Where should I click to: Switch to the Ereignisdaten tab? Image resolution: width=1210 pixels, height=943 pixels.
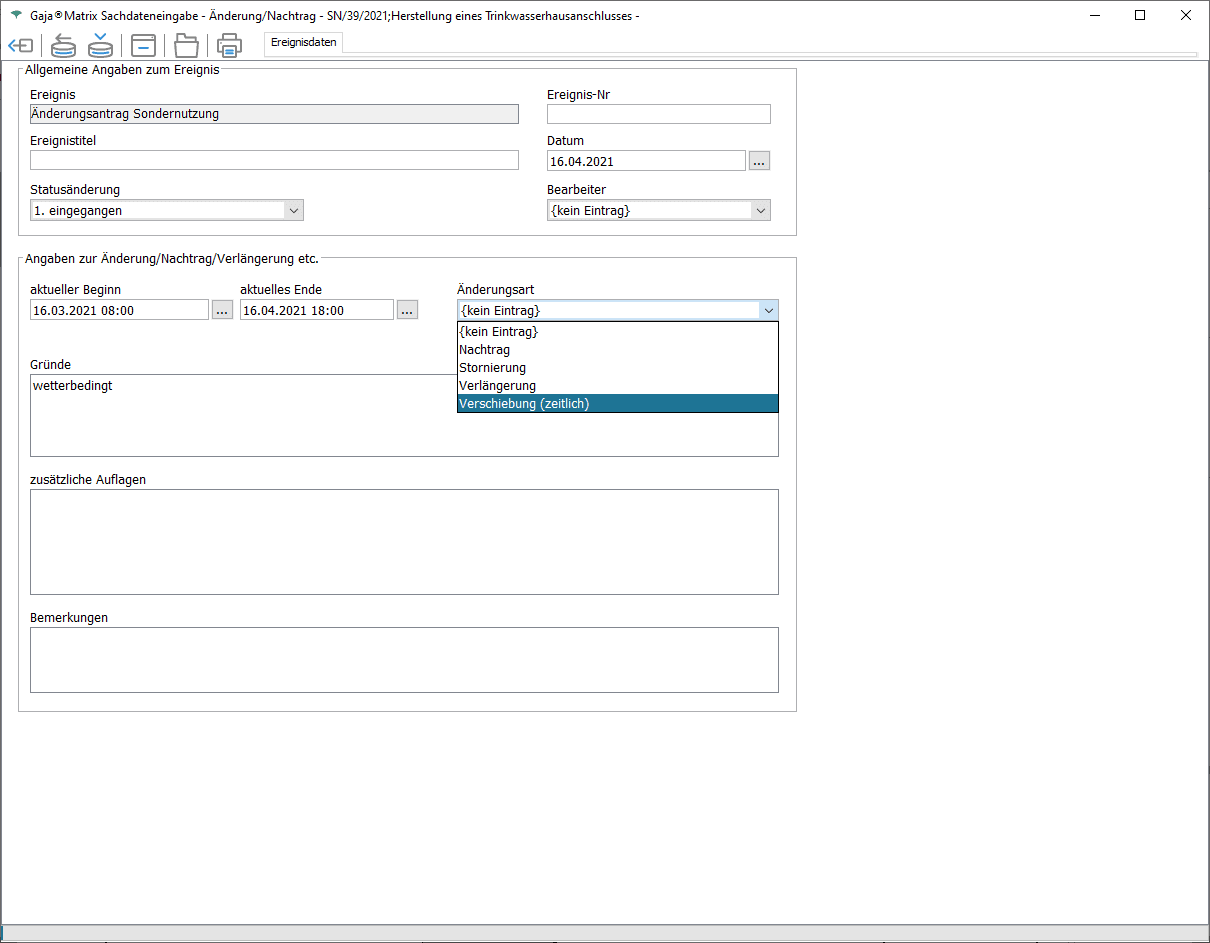[x=304, y=43]
